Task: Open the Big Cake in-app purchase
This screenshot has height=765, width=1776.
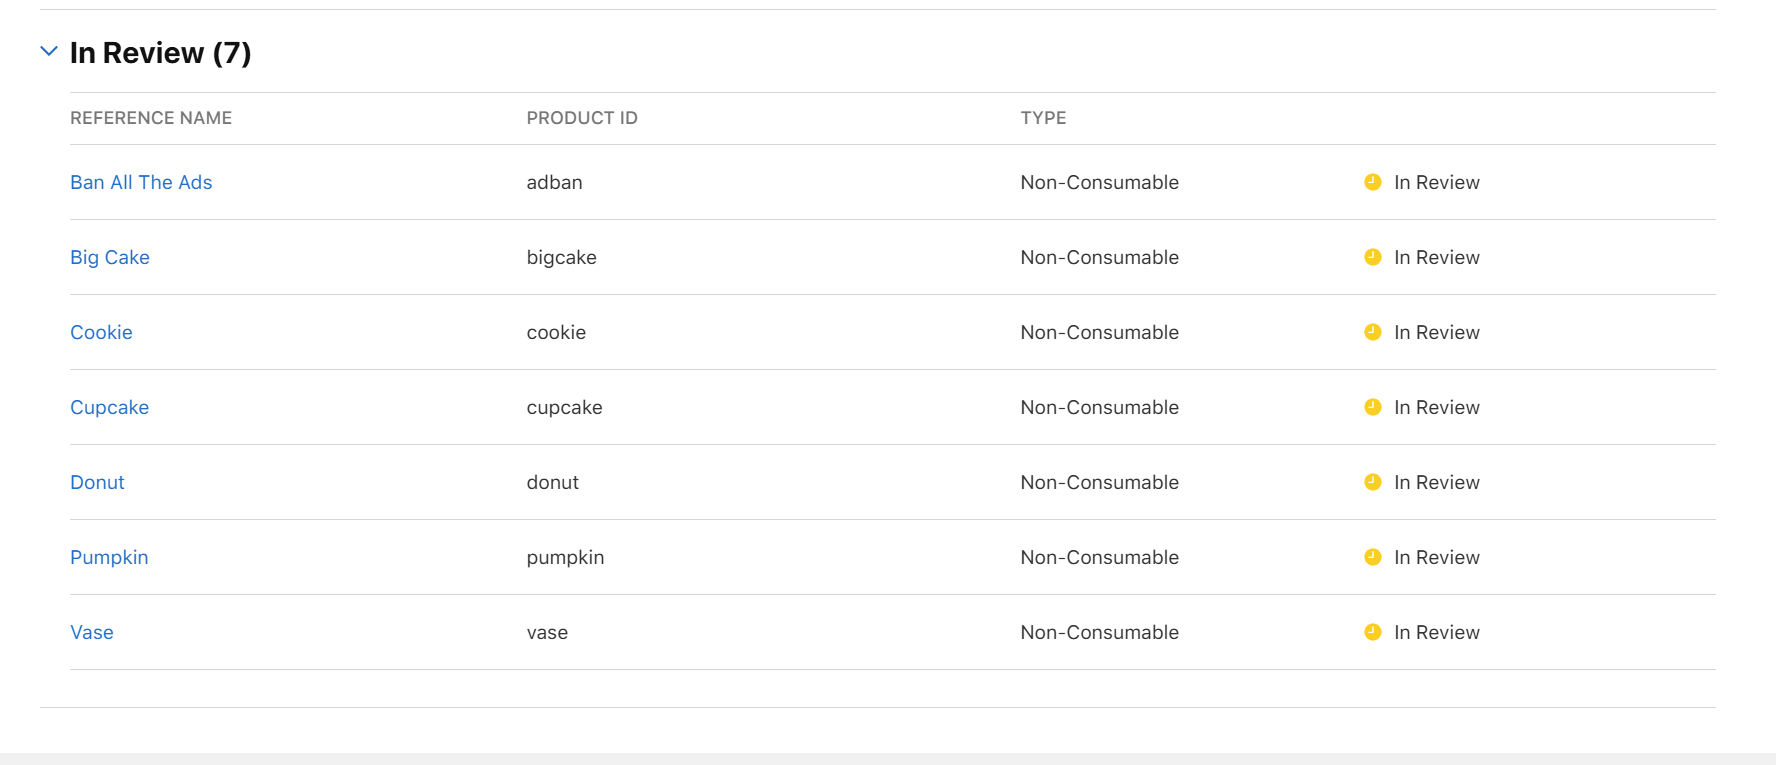Action: coord(110,257)
